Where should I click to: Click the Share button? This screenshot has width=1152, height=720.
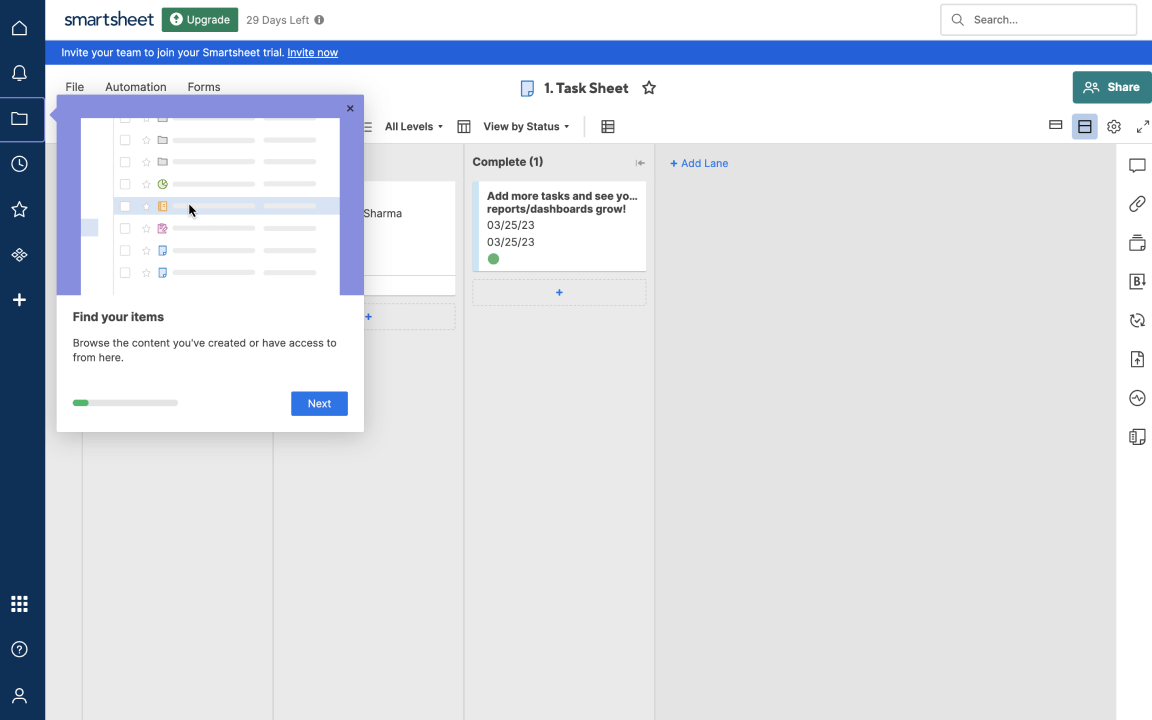1112,87
